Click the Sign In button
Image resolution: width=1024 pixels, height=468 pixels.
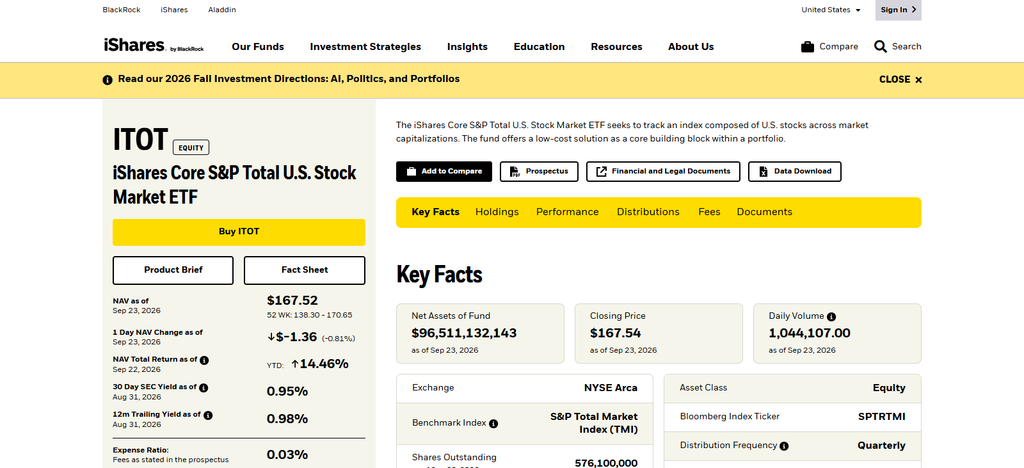(898, 10)
